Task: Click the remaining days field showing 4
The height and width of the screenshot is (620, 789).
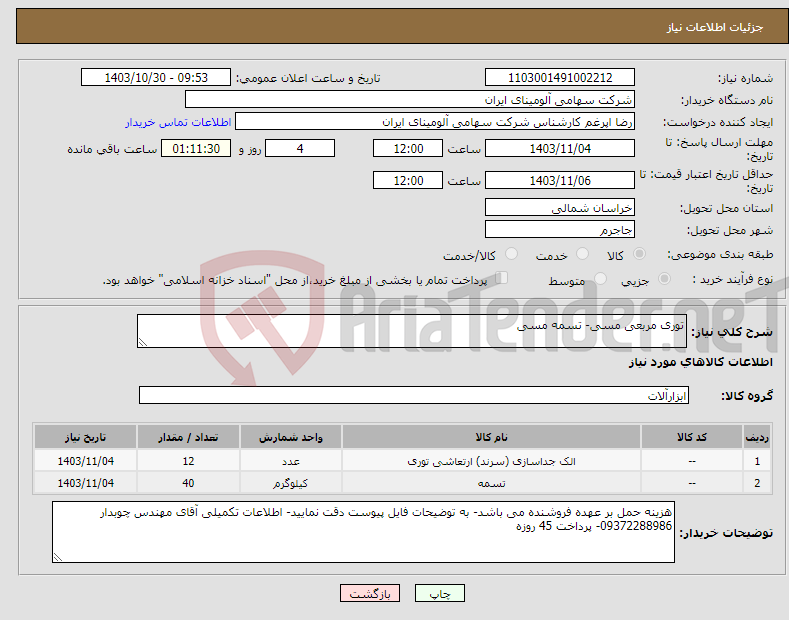Action: 300,148
